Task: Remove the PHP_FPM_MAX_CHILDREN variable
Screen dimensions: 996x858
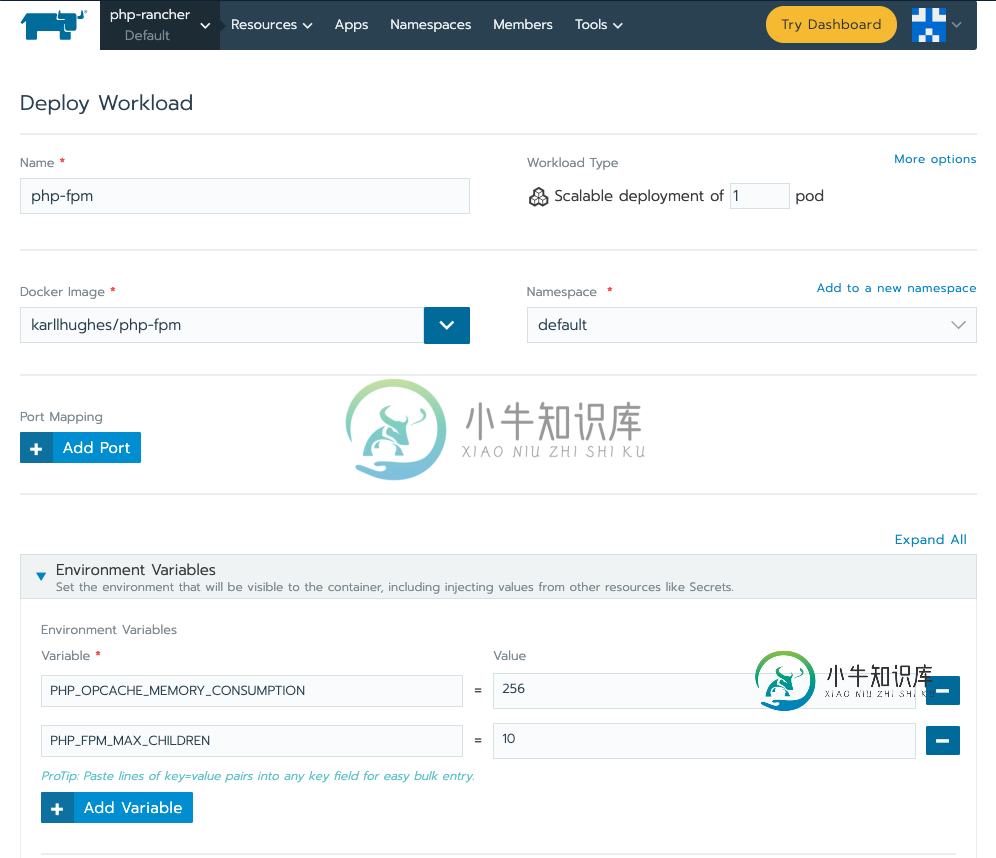Action: 942,740
